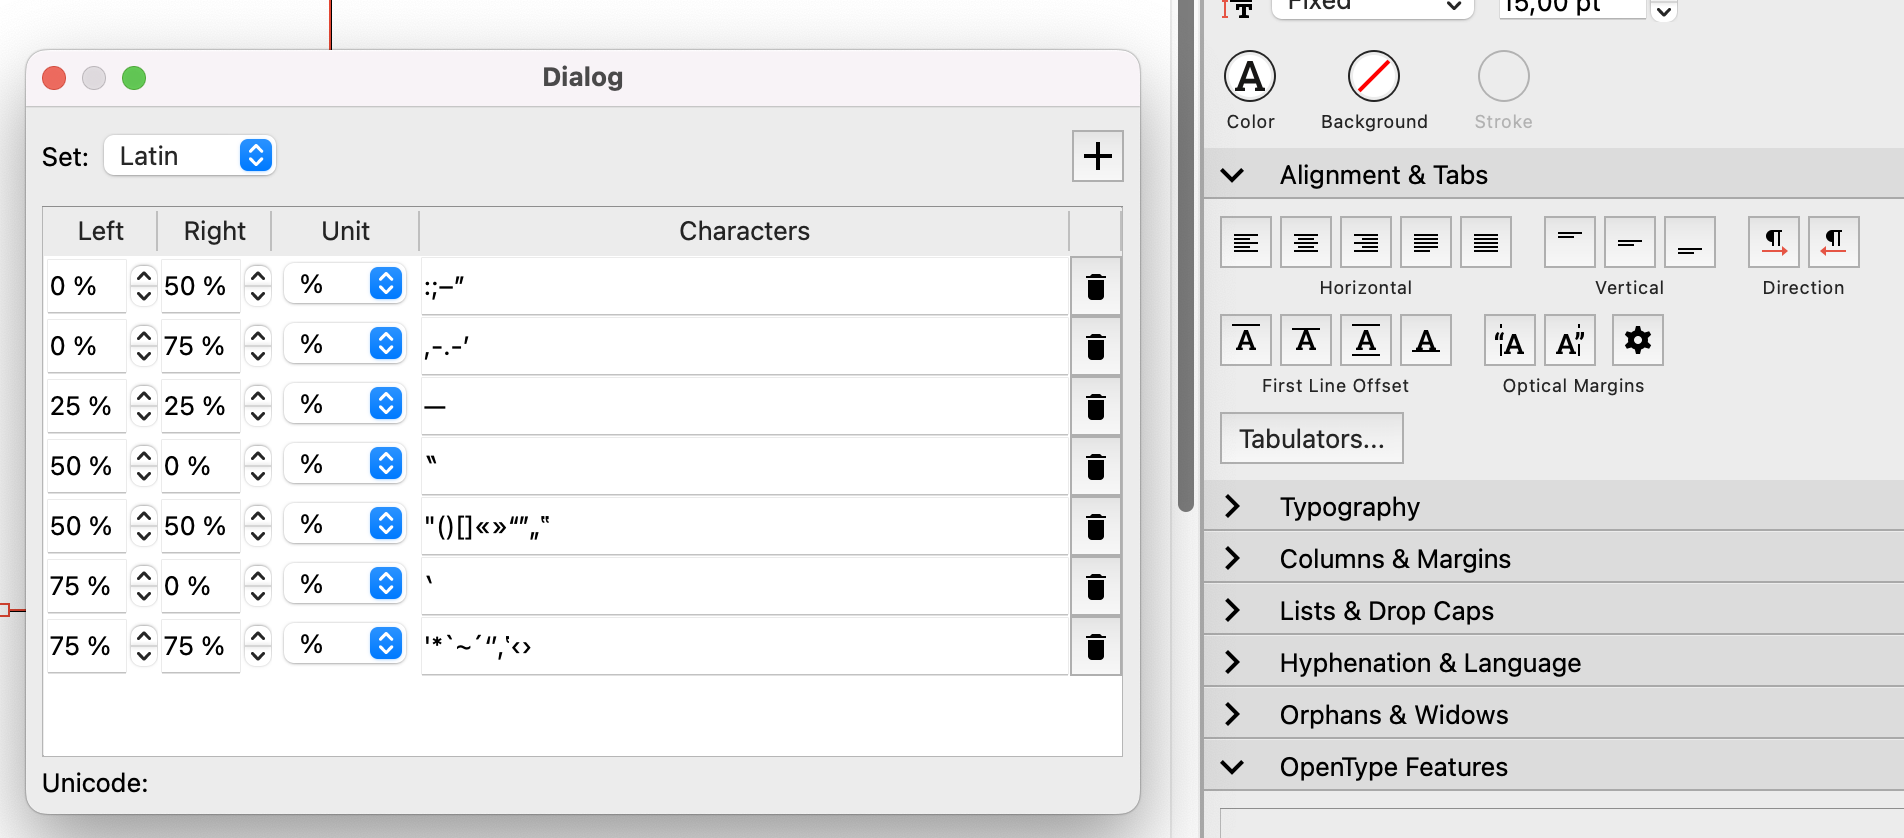
Task: Select left optical margin icon
Action: coord(1509,341)
